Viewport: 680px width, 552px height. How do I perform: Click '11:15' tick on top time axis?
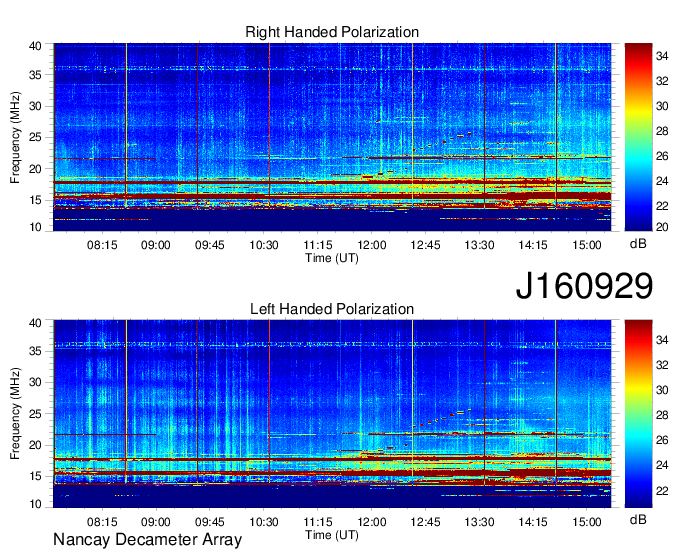click(x=317, y=245)
